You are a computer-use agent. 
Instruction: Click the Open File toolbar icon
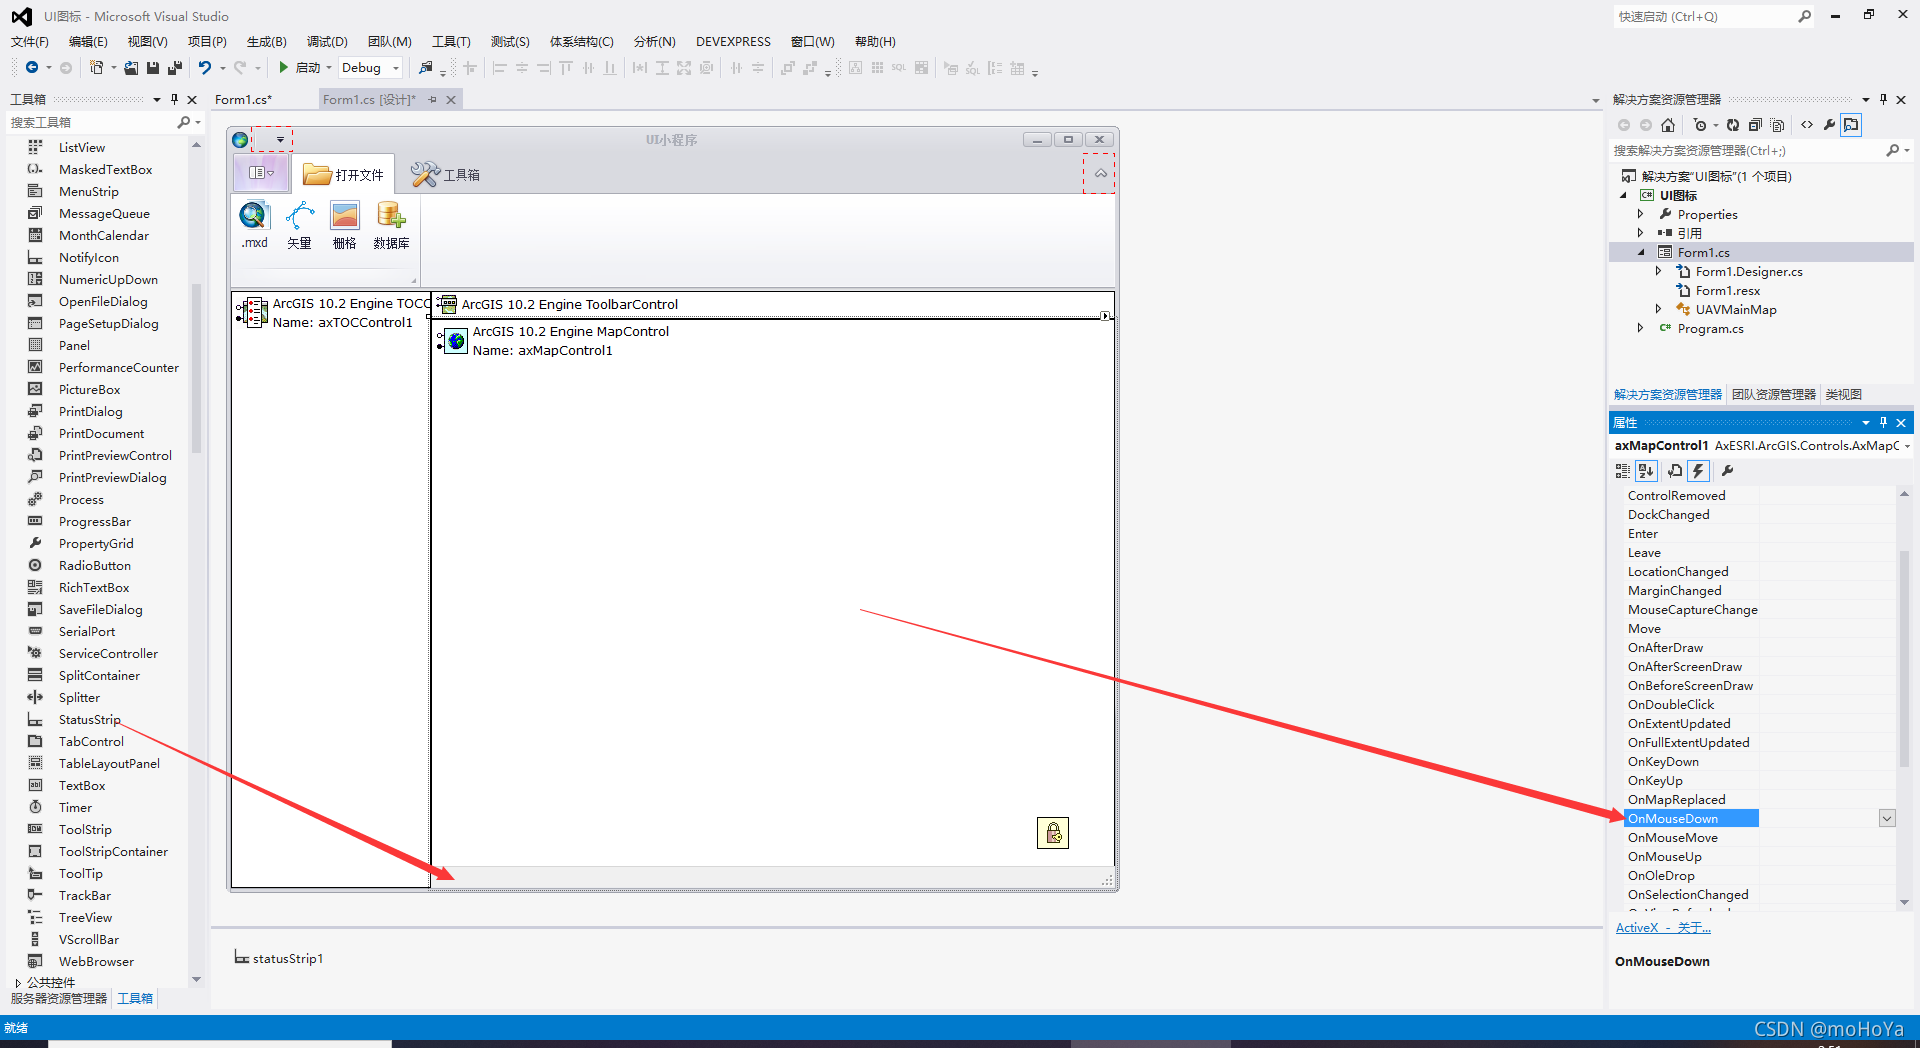[131, 68]
